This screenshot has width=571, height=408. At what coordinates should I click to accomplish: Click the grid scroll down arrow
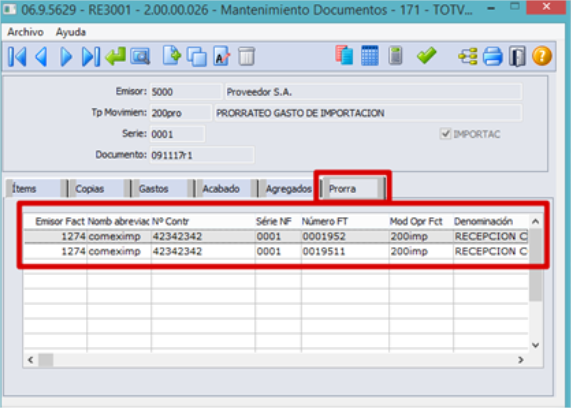[535, 345]
